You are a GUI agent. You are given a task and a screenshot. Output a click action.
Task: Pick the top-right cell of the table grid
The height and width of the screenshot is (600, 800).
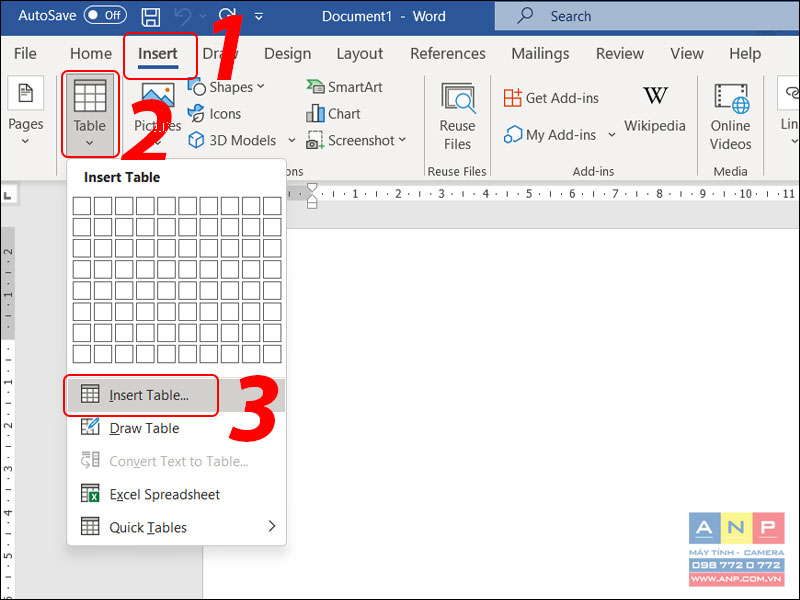coord(272,206)
